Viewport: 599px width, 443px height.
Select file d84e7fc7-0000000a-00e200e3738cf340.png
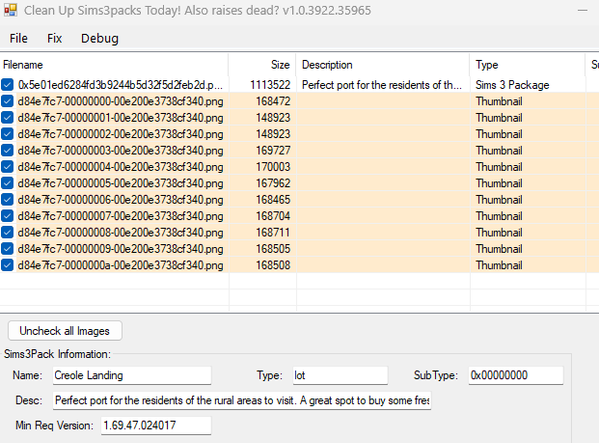pyautogui.click(x=120, y=265)
